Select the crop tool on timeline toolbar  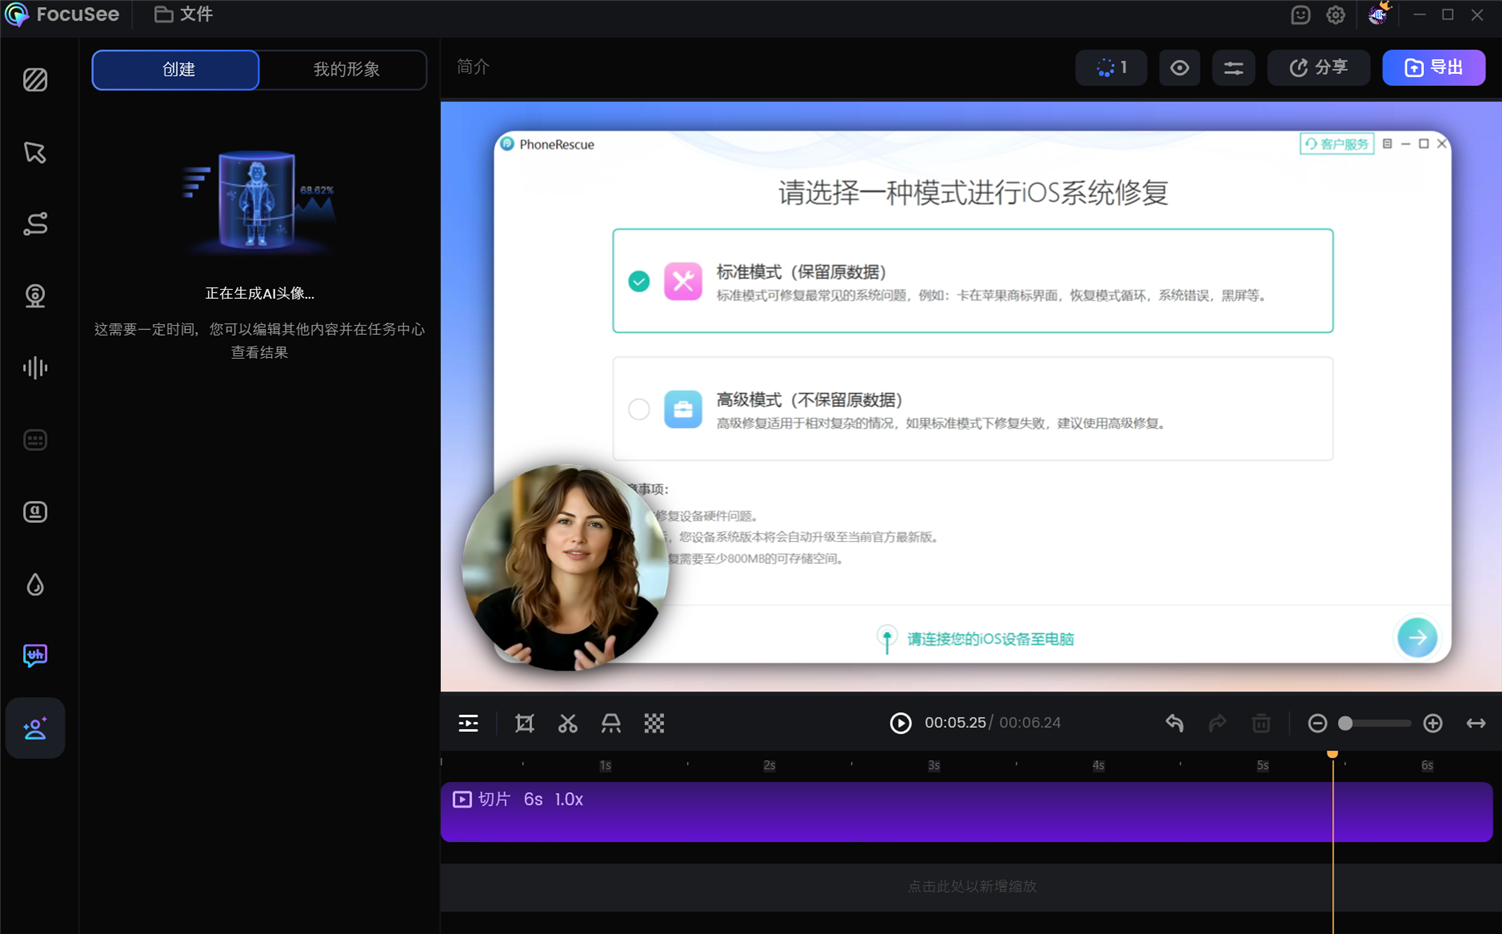[x=523, y=723]
